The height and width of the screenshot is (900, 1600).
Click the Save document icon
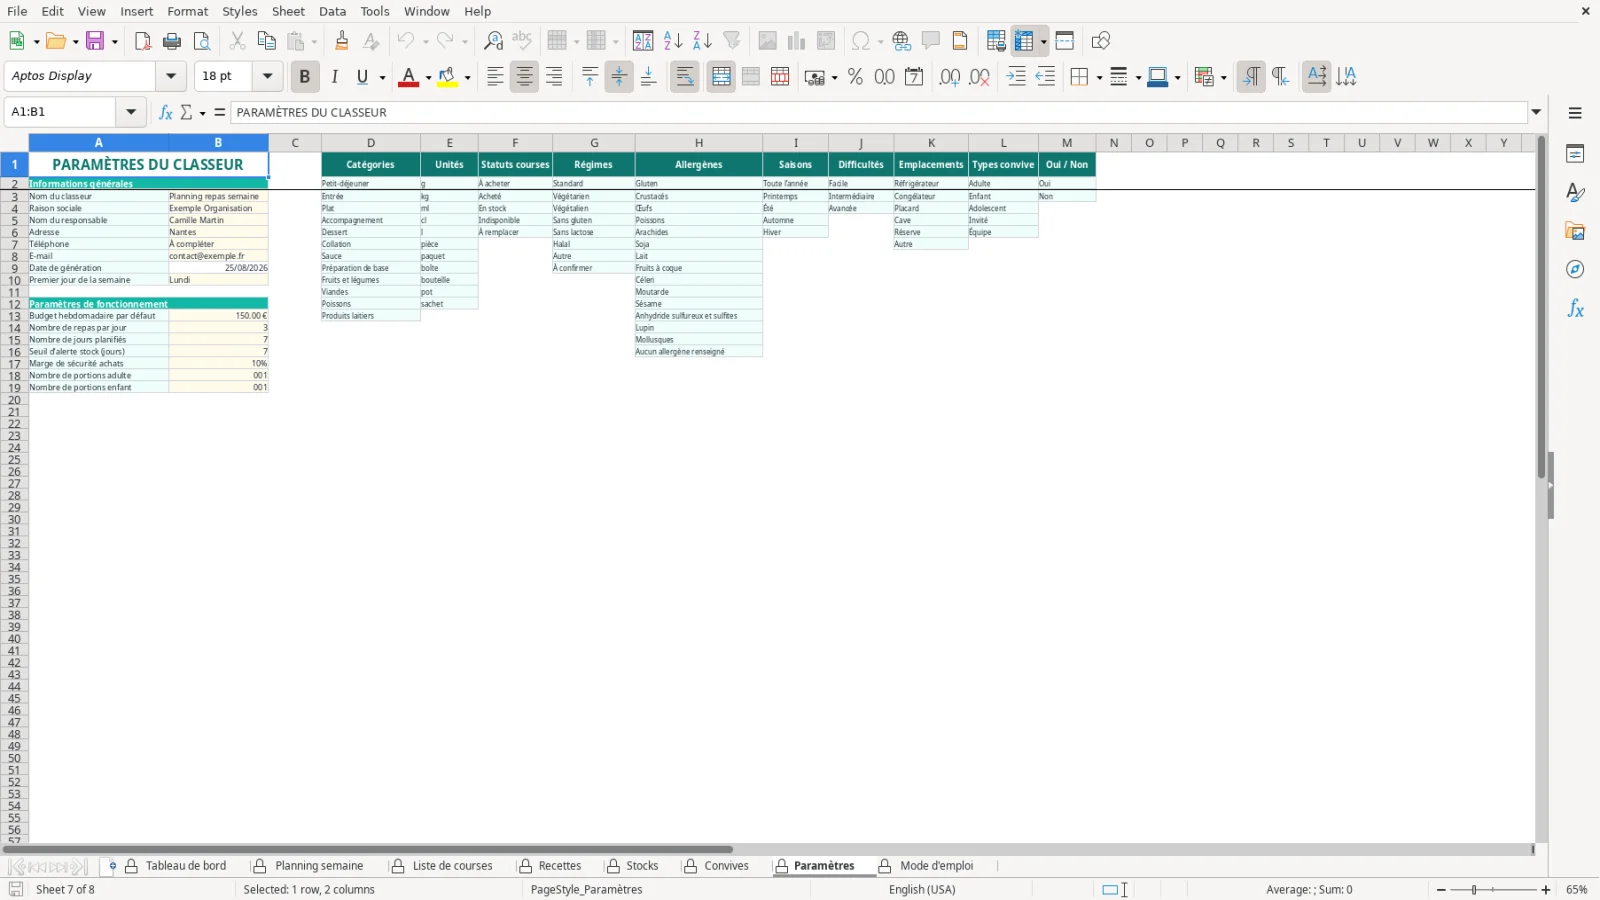95,41
